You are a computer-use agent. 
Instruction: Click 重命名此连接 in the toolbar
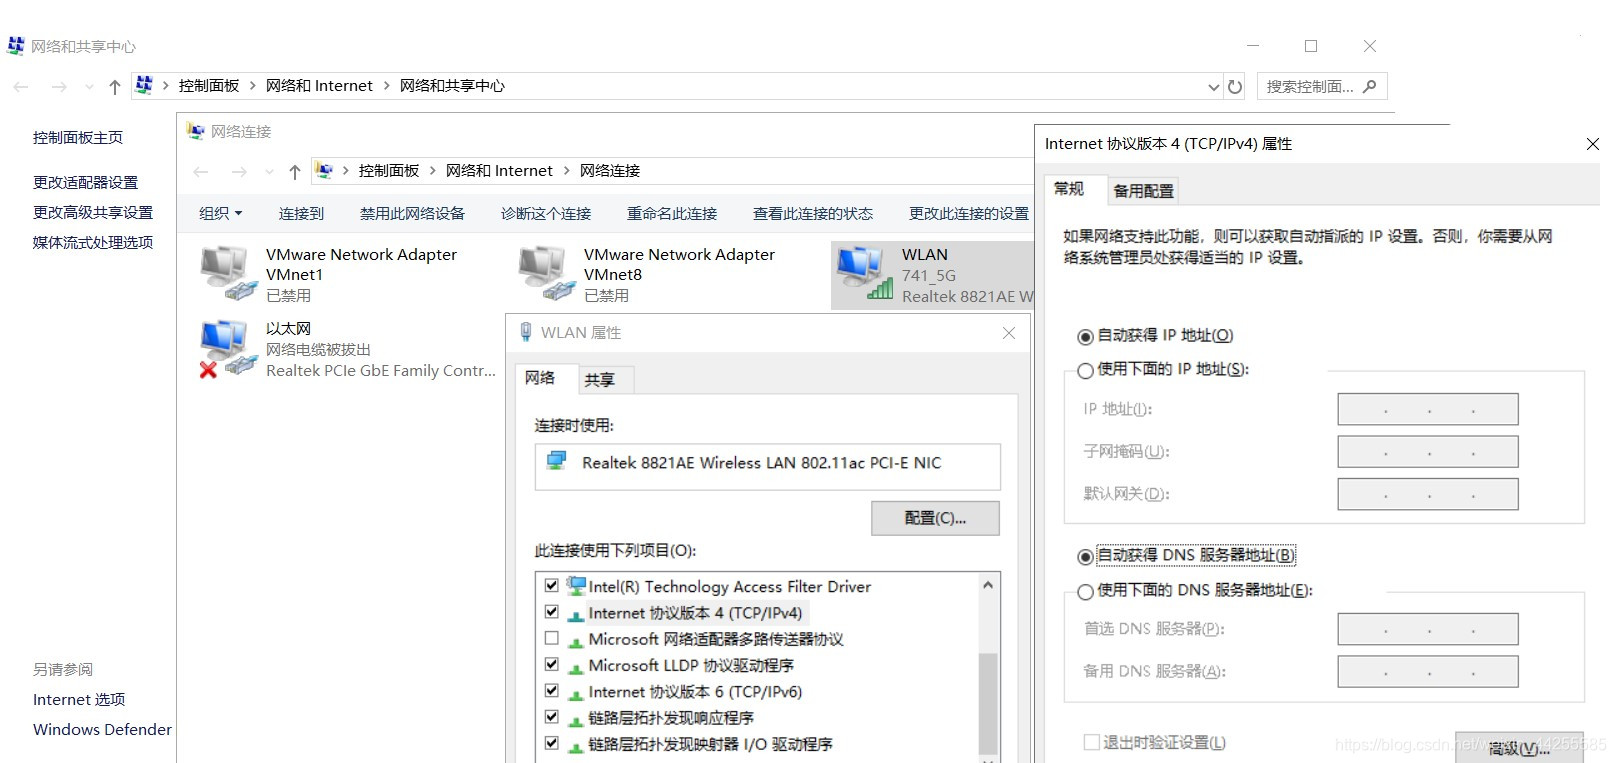(672, 213)
